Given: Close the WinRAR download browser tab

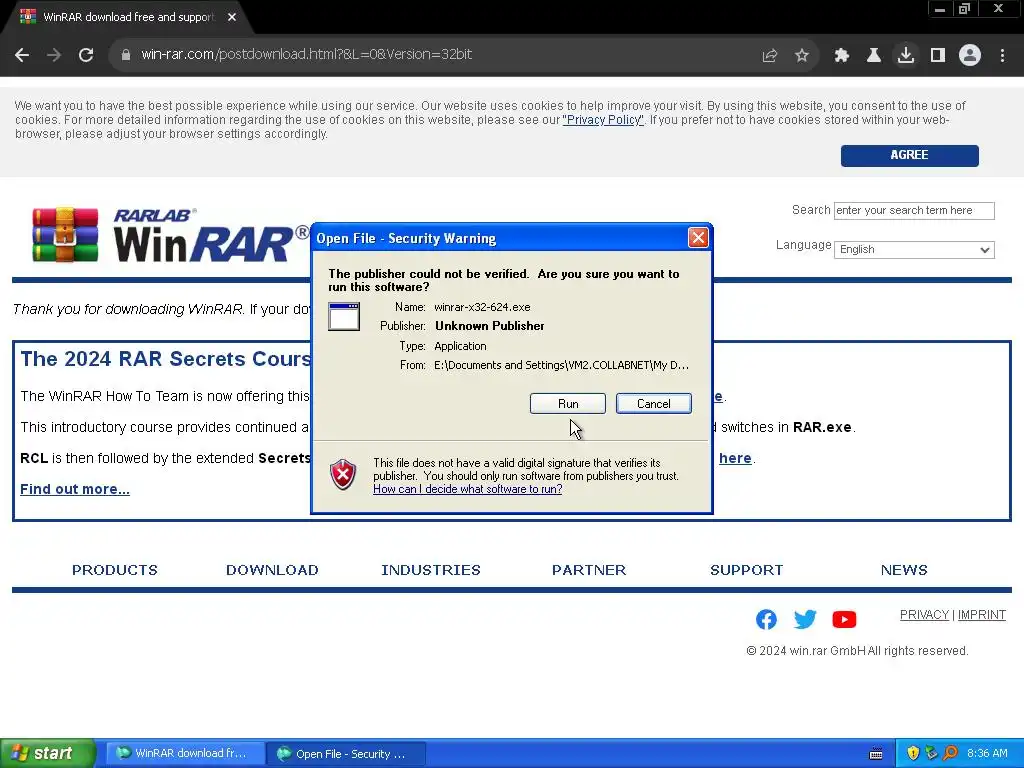Looking at the screenshot, I should [232, 17].
